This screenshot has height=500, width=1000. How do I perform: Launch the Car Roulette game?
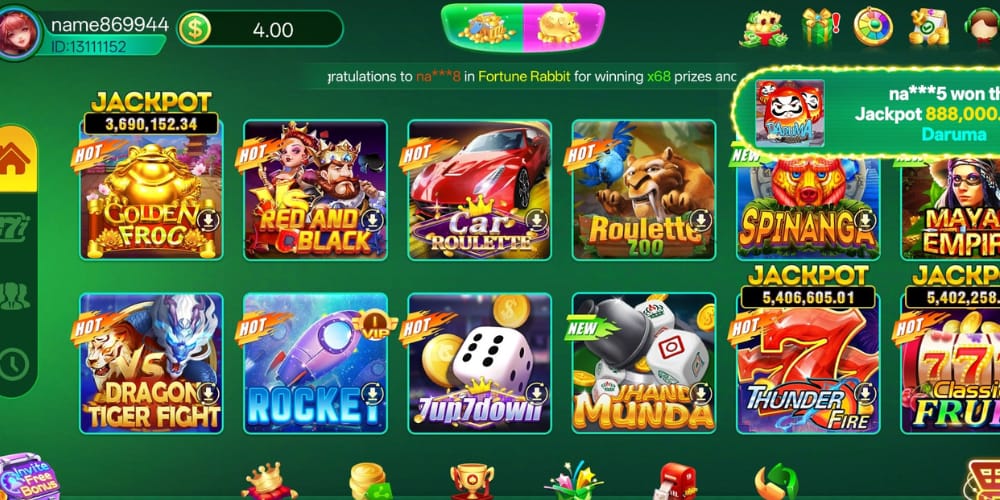[480, 189]
